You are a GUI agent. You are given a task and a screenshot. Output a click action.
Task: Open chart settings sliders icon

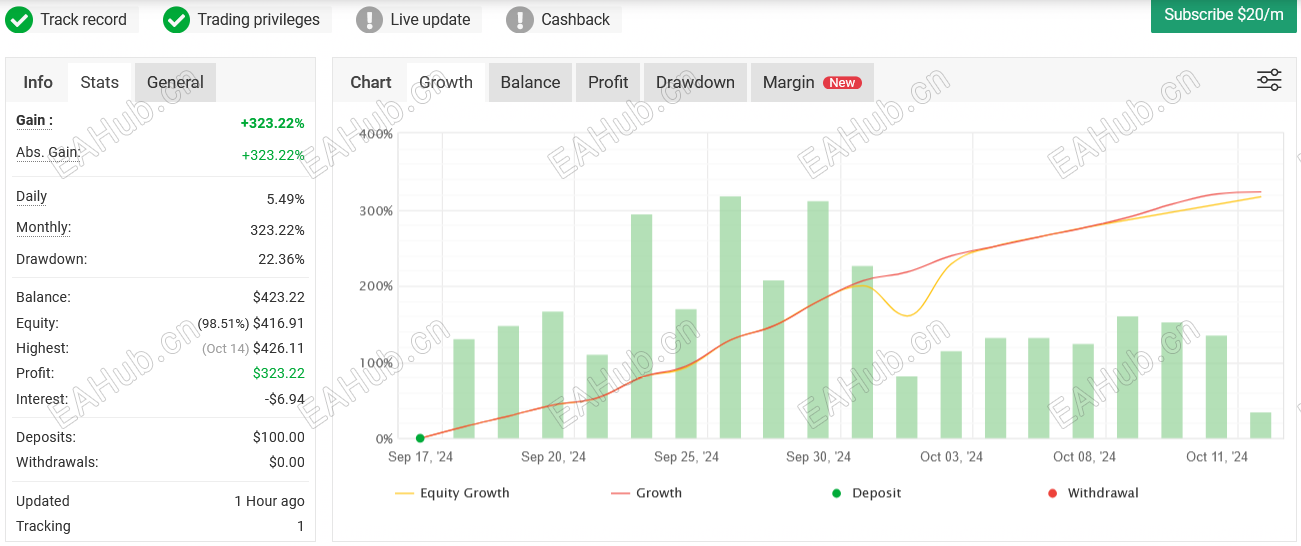coord(1269,81)
